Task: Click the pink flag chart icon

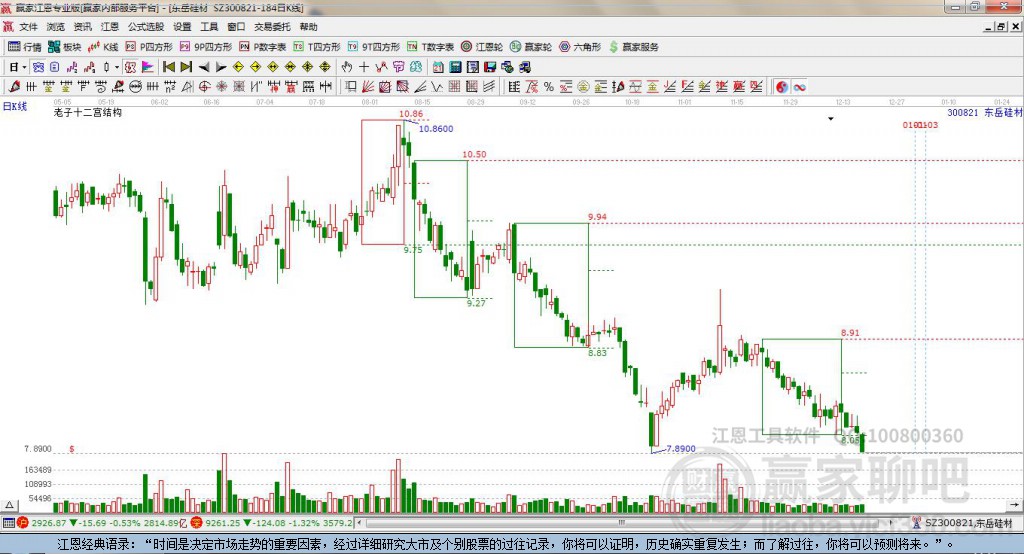Action: 148,67
